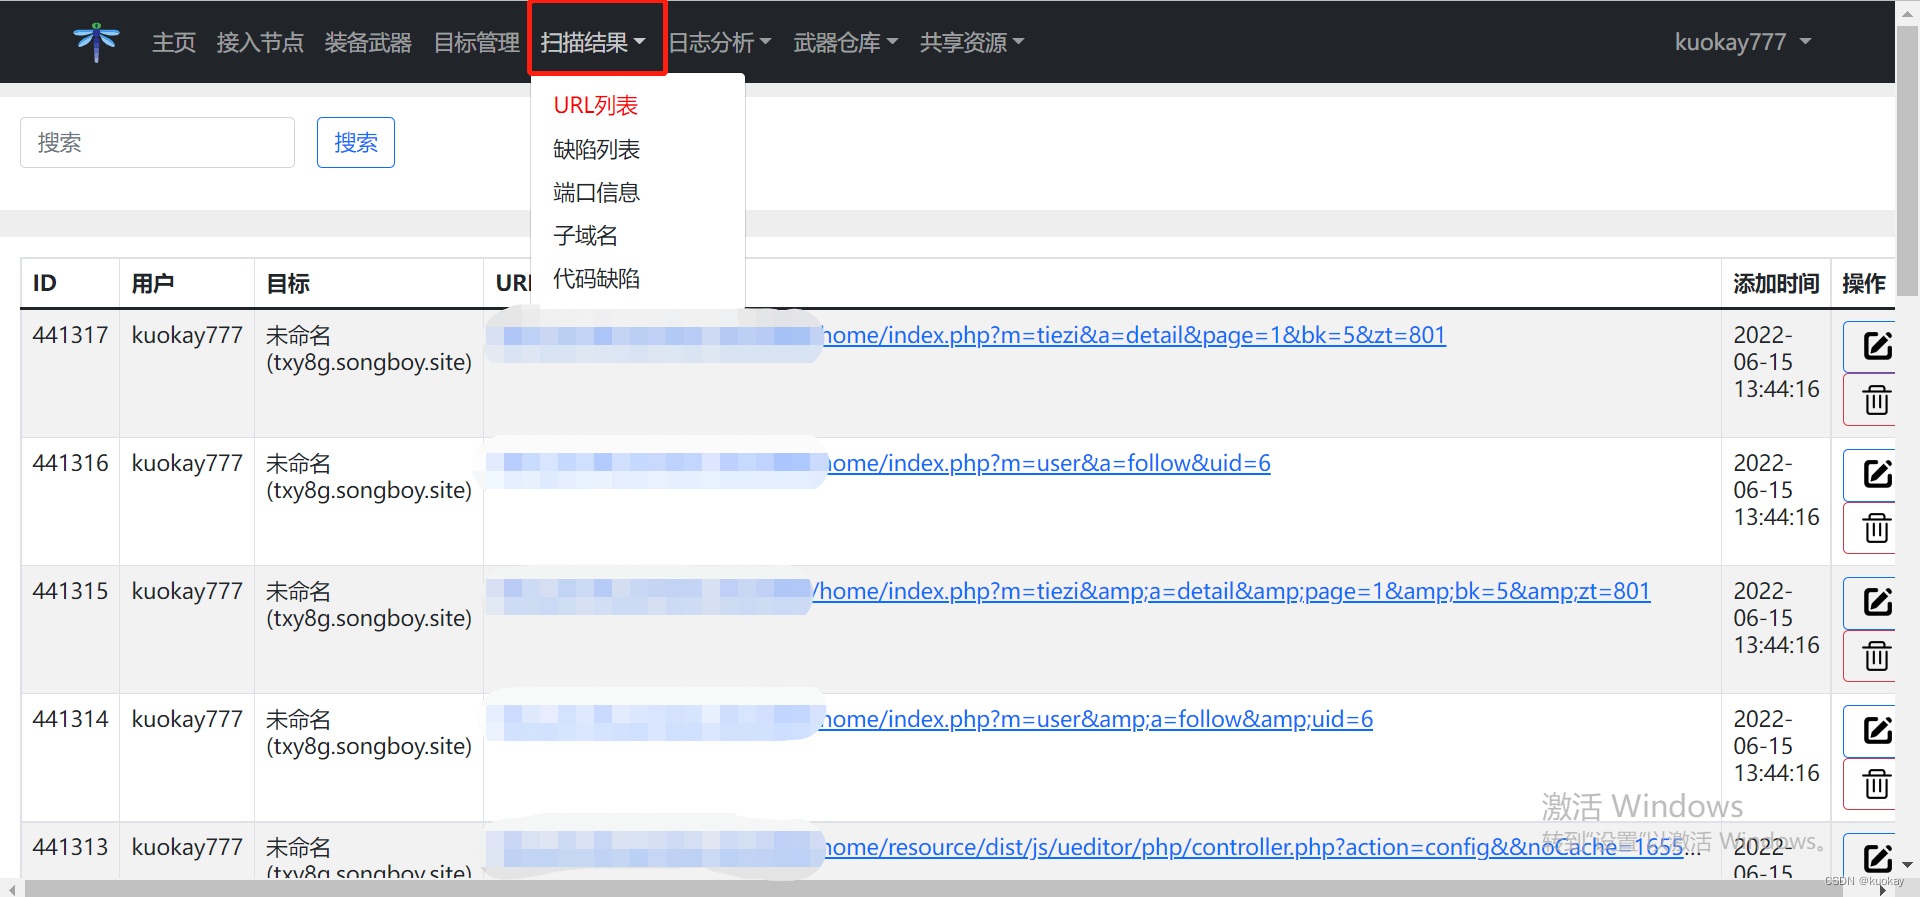This screenshot has height=897, width=1920.
Task: Expand the 武器仓库 dropdown
Action: 846,42
